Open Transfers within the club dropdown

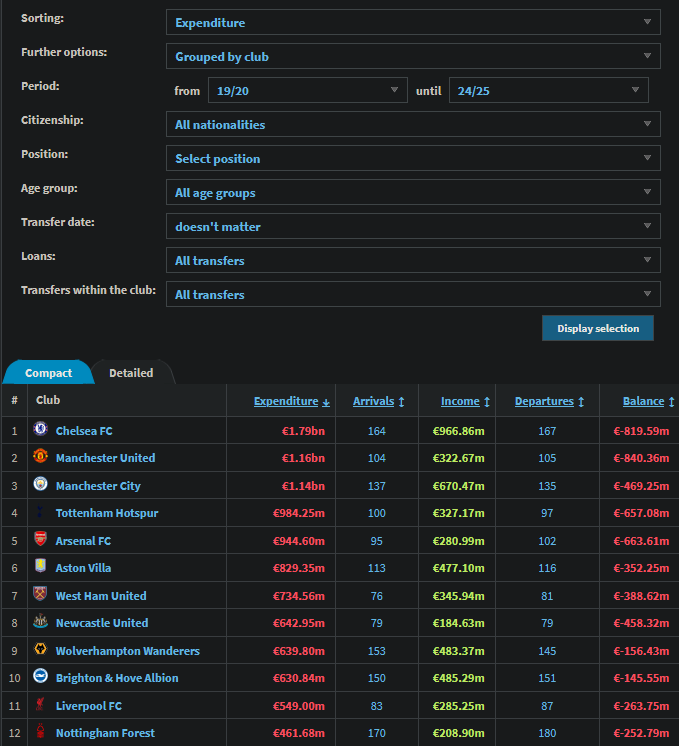(x=413, y=294)
